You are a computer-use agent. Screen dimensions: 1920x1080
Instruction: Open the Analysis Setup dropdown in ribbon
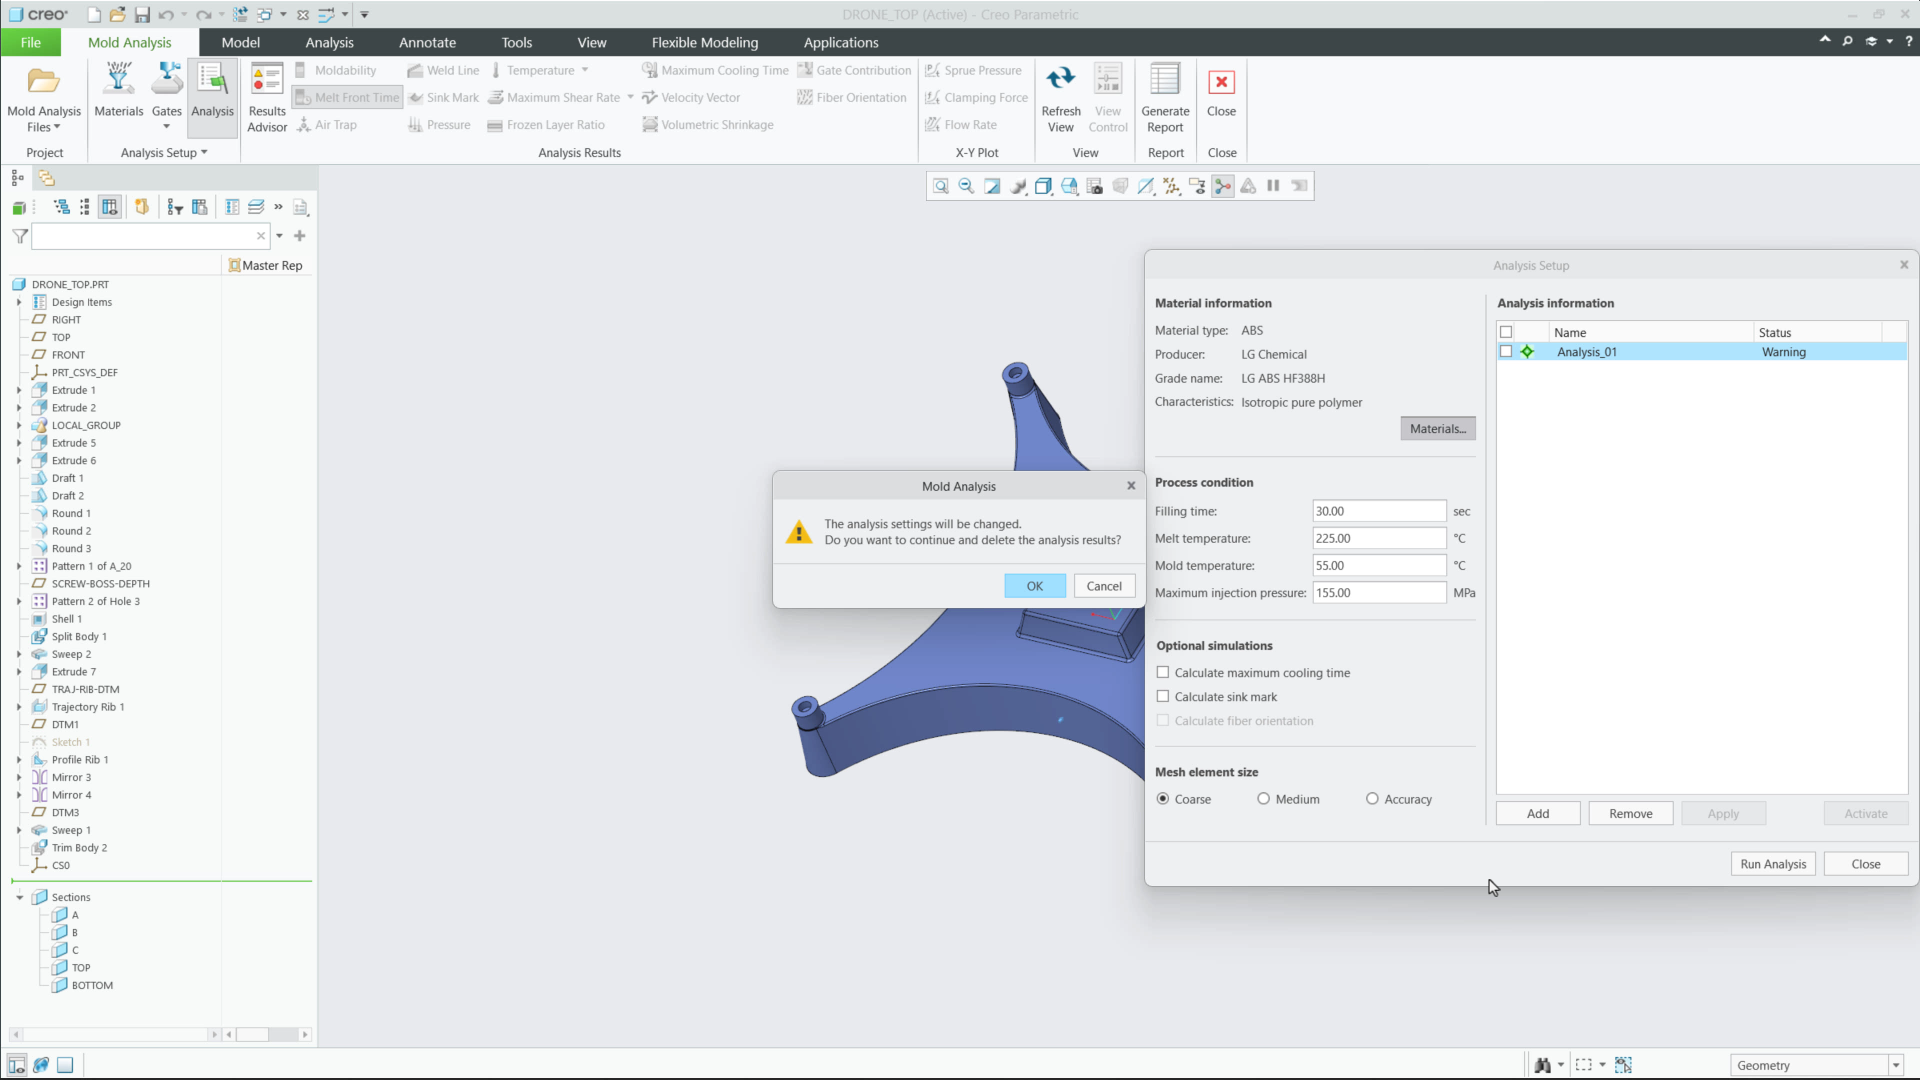click(164, 152)
